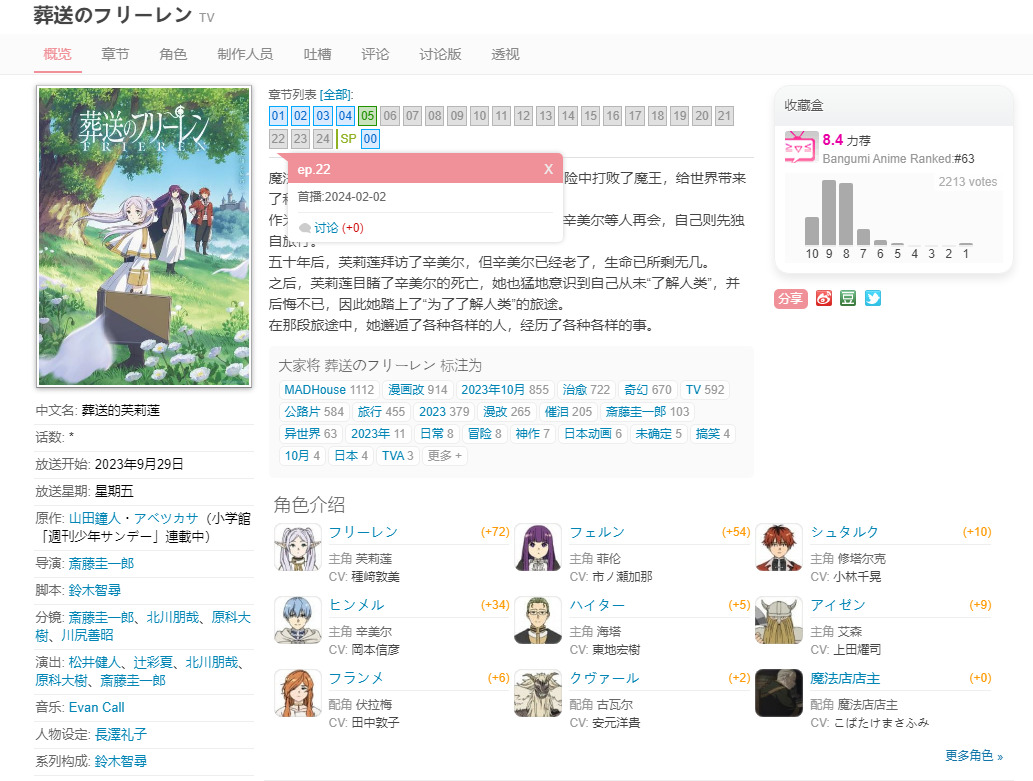
Task: Select episode 05 box
Action: (x=368, y=116)
